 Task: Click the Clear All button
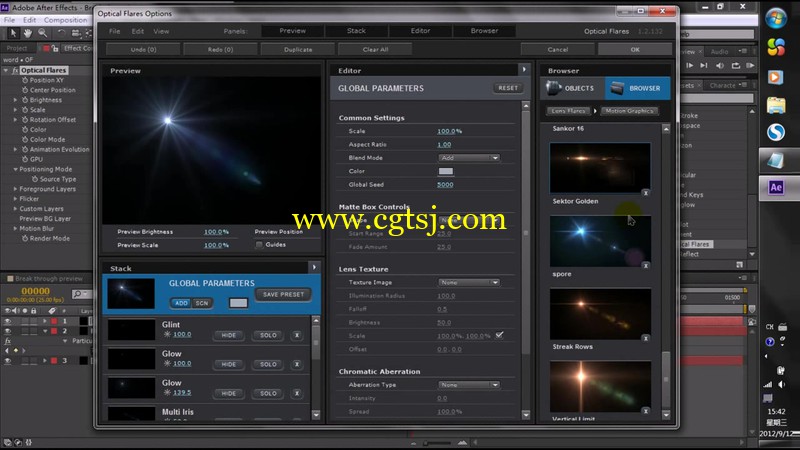pos(376,49)
